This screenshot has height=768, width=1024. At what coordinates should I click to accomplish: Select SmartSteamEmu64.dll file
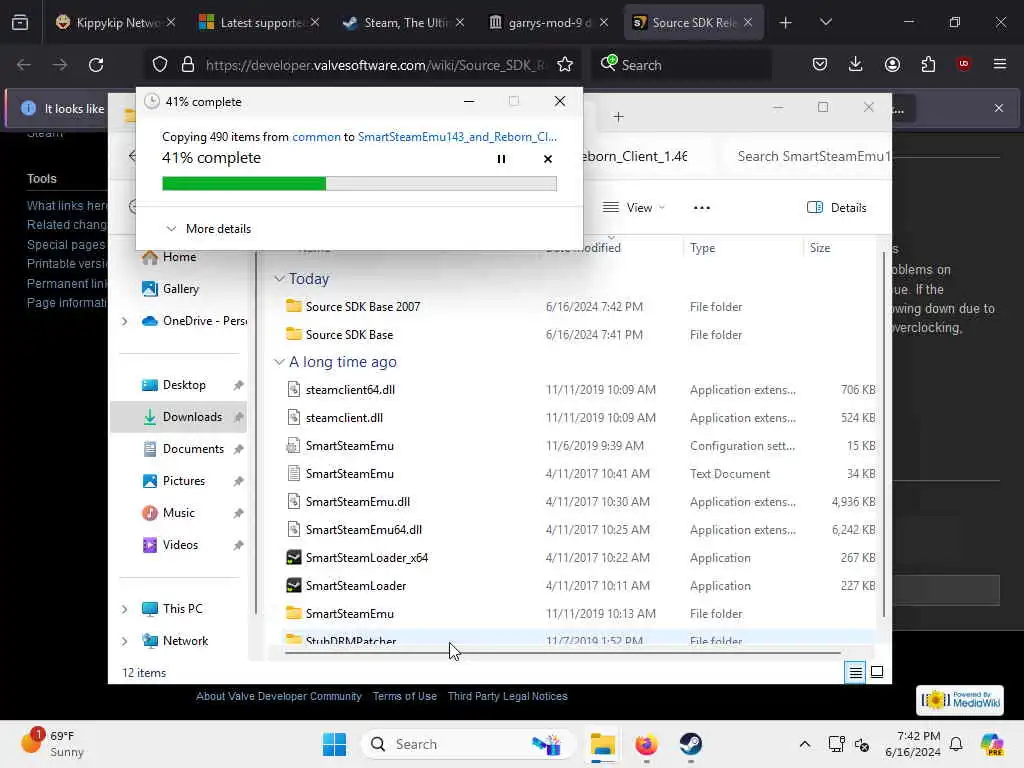coord(363,530)
